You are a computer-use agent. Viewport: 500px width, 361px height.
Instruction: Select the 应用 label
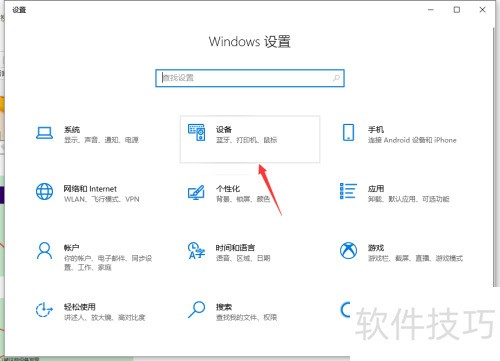click(x=376, y=189)
